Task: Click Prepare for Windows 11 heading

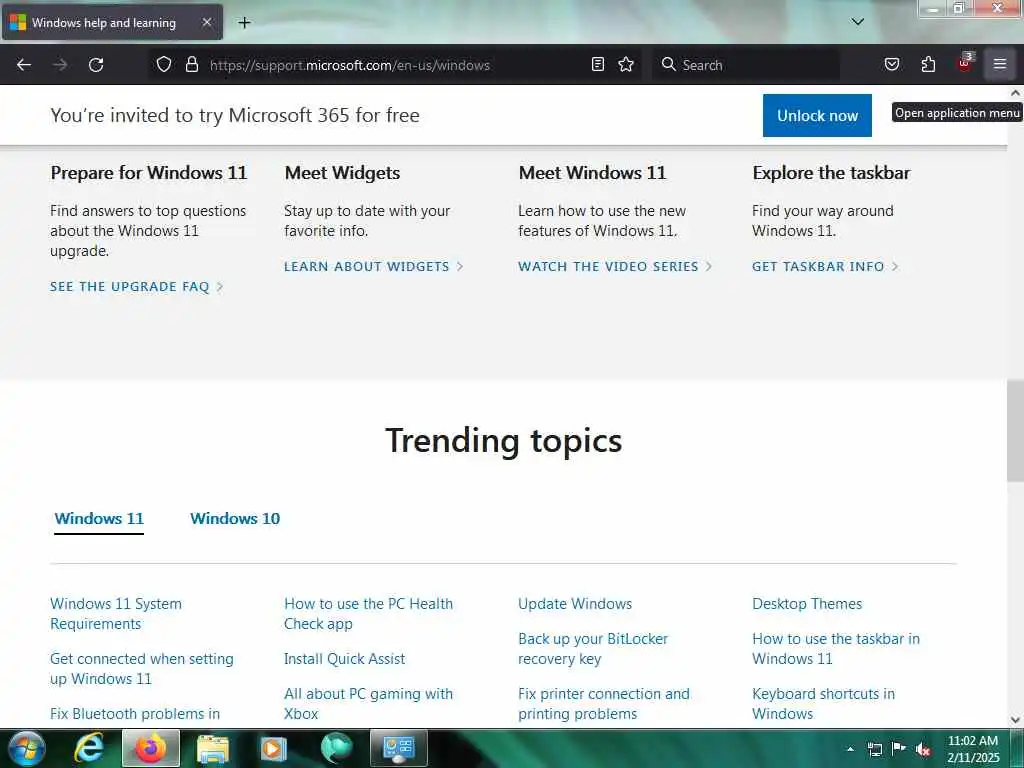Action: (x=149, y=173)
